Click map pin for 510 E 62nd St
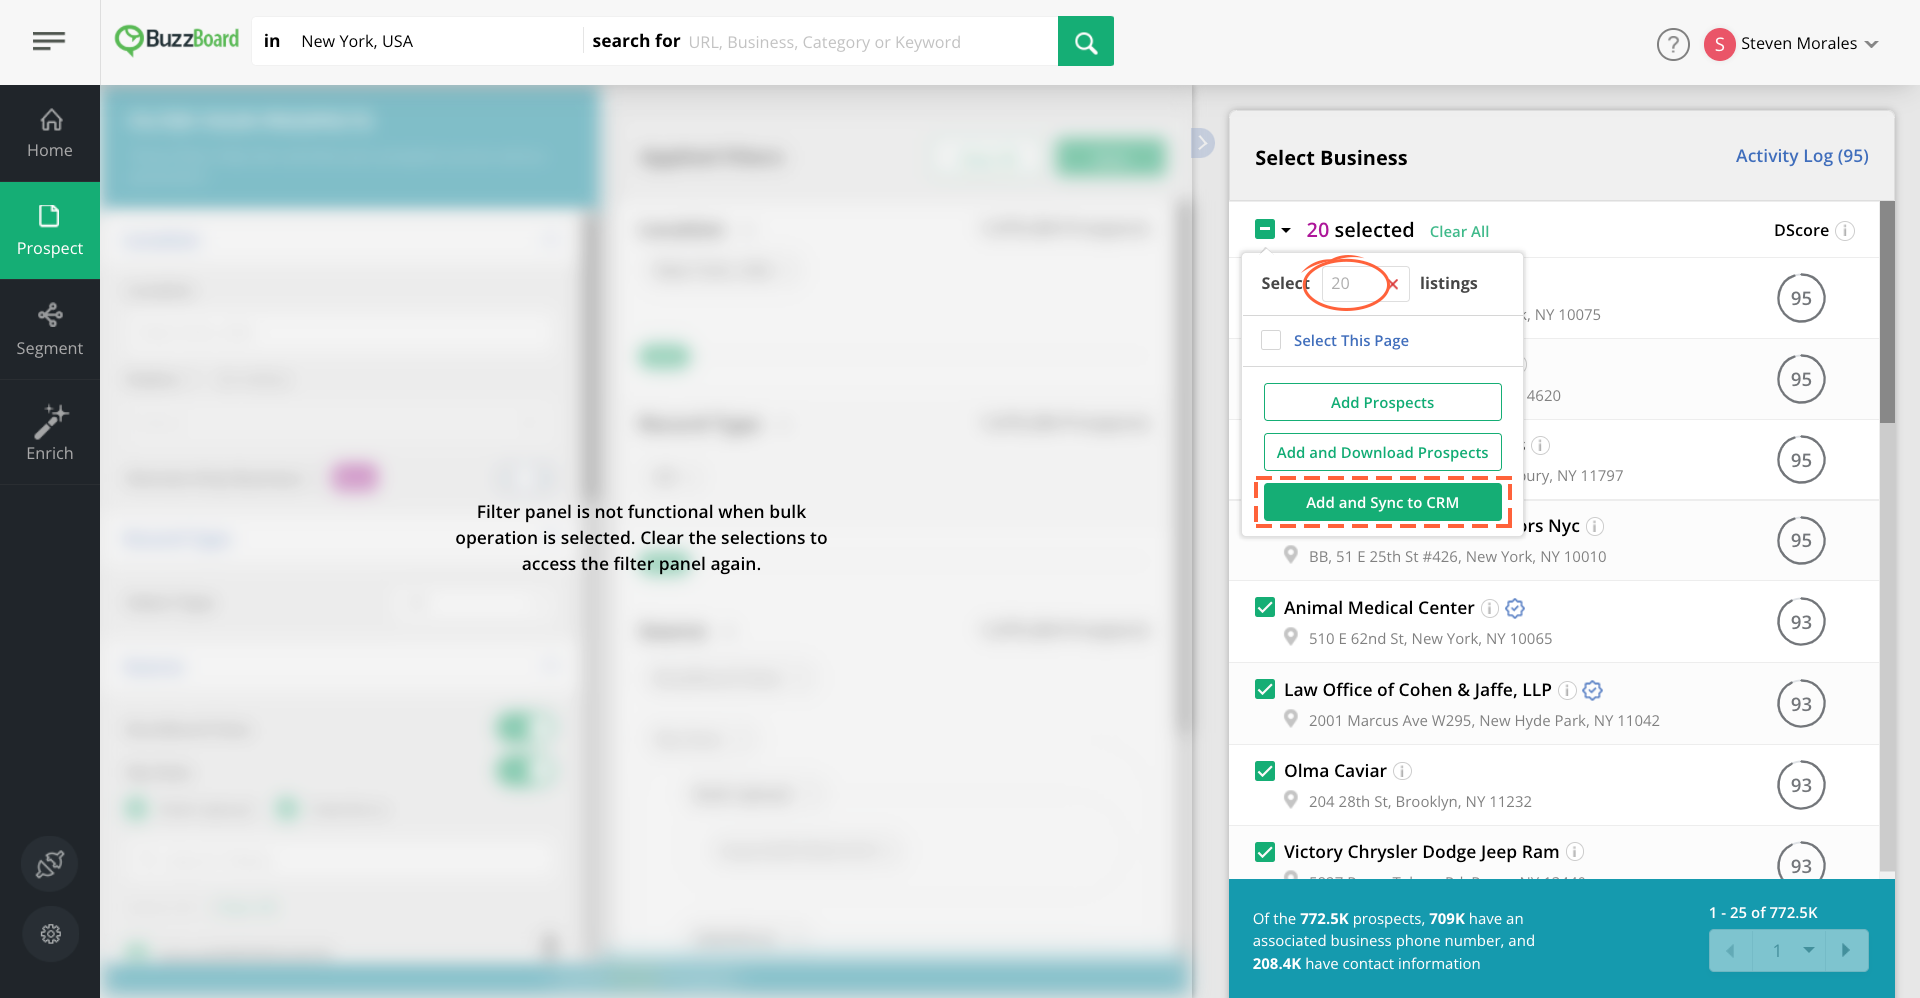Image resolution: width=1920 pixels, height=998 pixels. pyautogui.click(x=1291, y=637)
